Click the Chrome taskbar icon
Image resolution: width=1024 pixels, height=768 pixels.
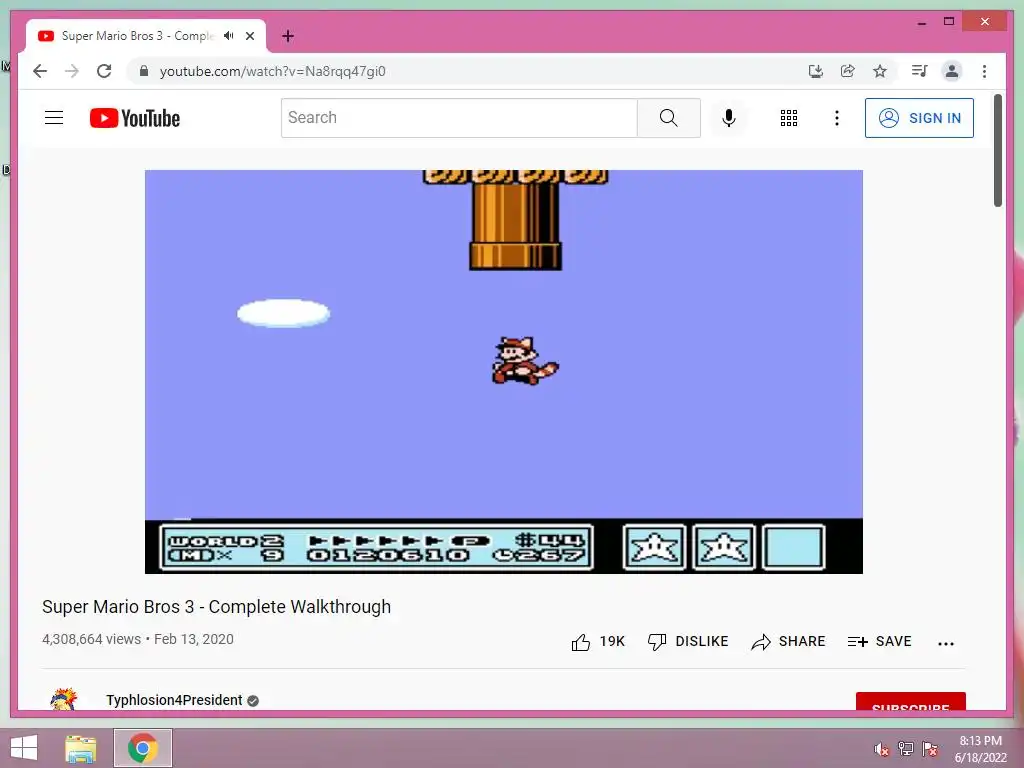142,748
